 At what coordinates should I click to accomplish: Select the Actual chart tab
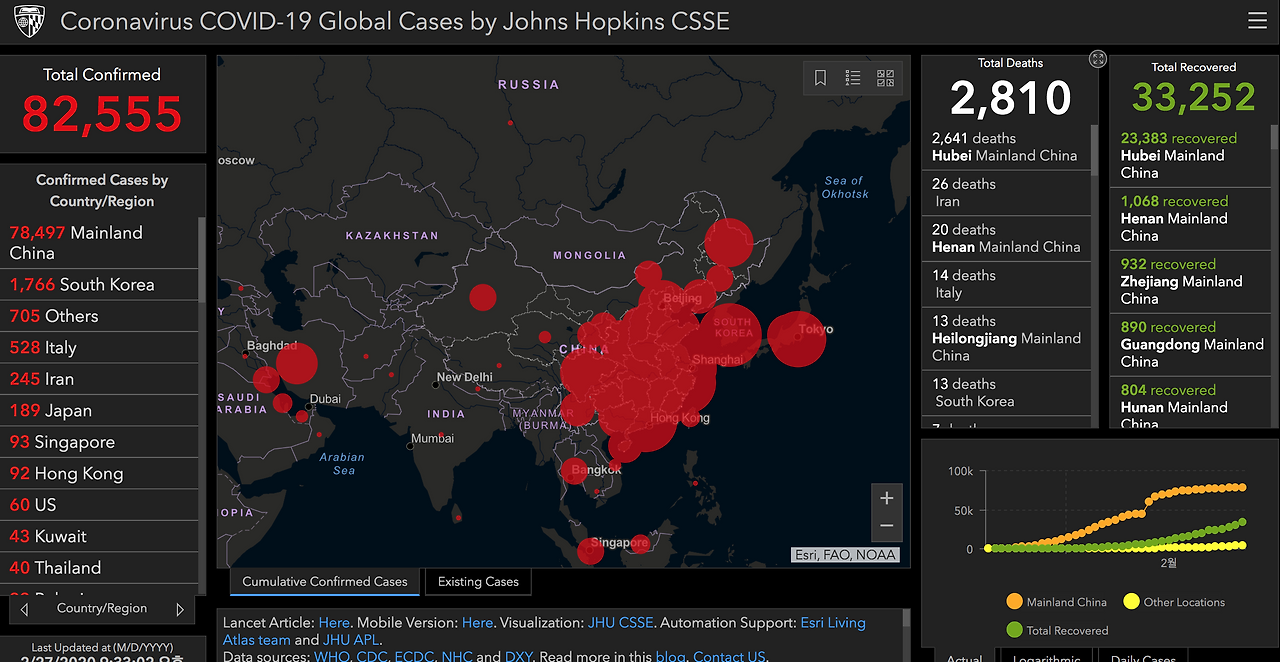(964, 657)
